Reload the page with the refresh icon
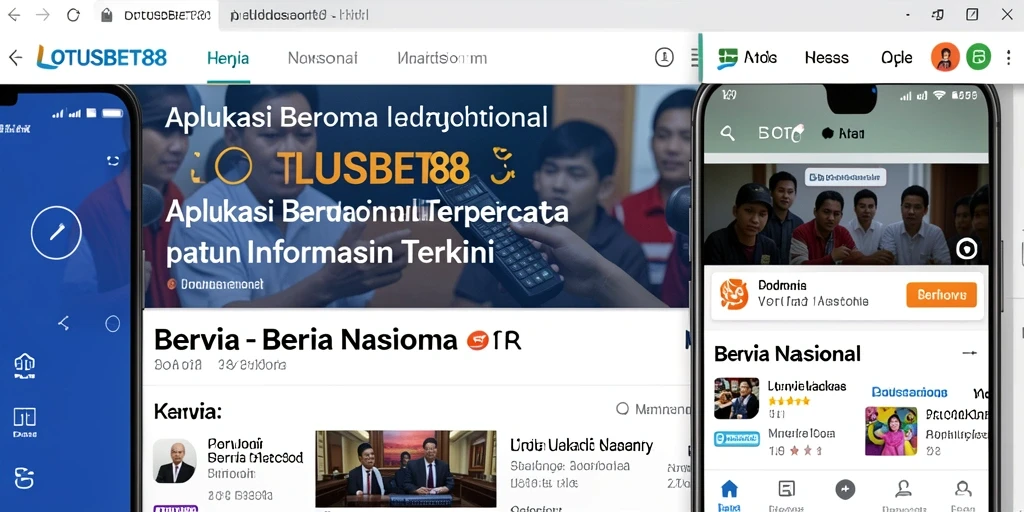The image size is (1024, 512). pos(73,14)
